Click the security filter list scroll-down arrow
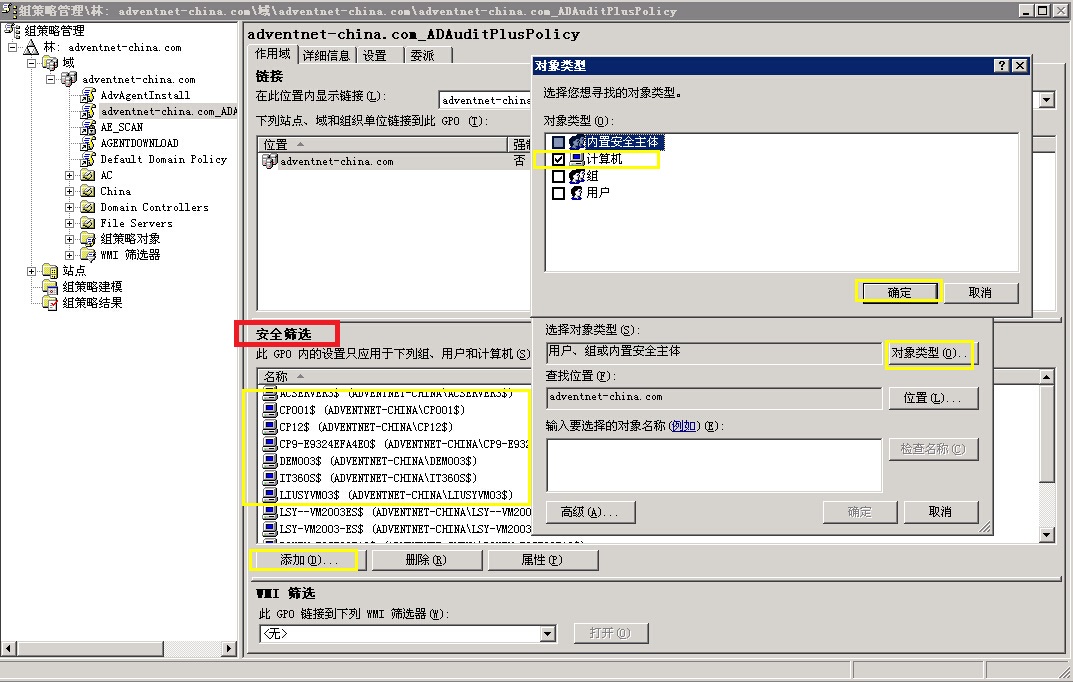The image size is (1073, 682). [x=1046, y=535]
